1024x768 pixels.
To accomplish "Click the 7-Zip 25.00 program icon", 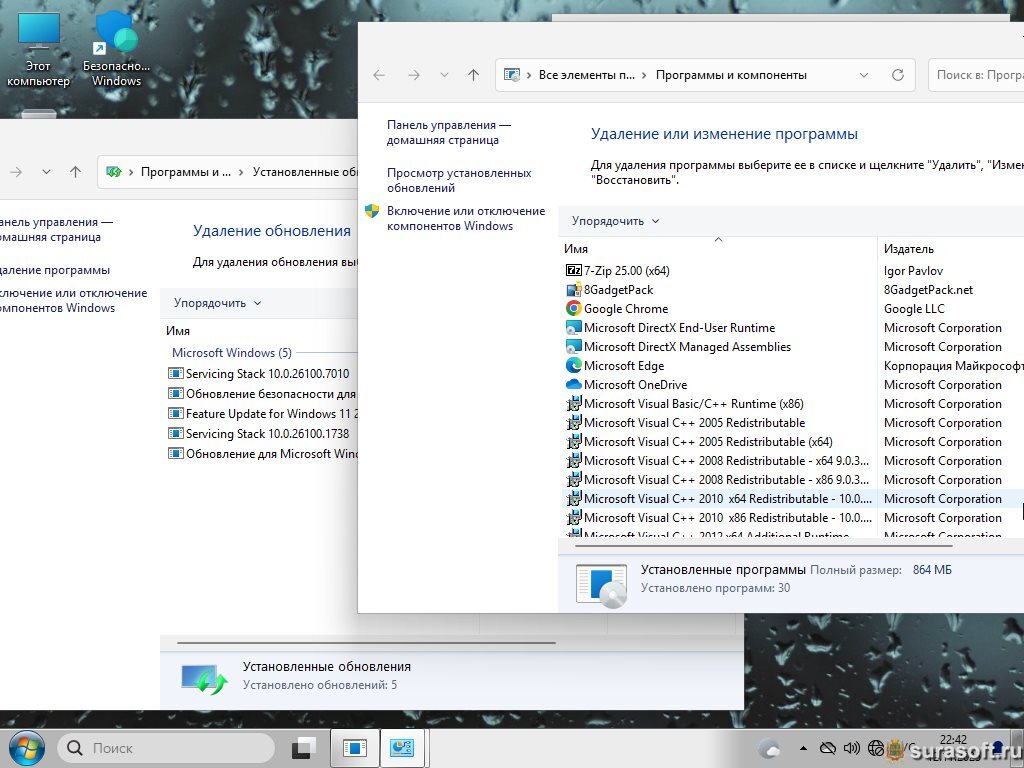I will (x=573, y=271).
